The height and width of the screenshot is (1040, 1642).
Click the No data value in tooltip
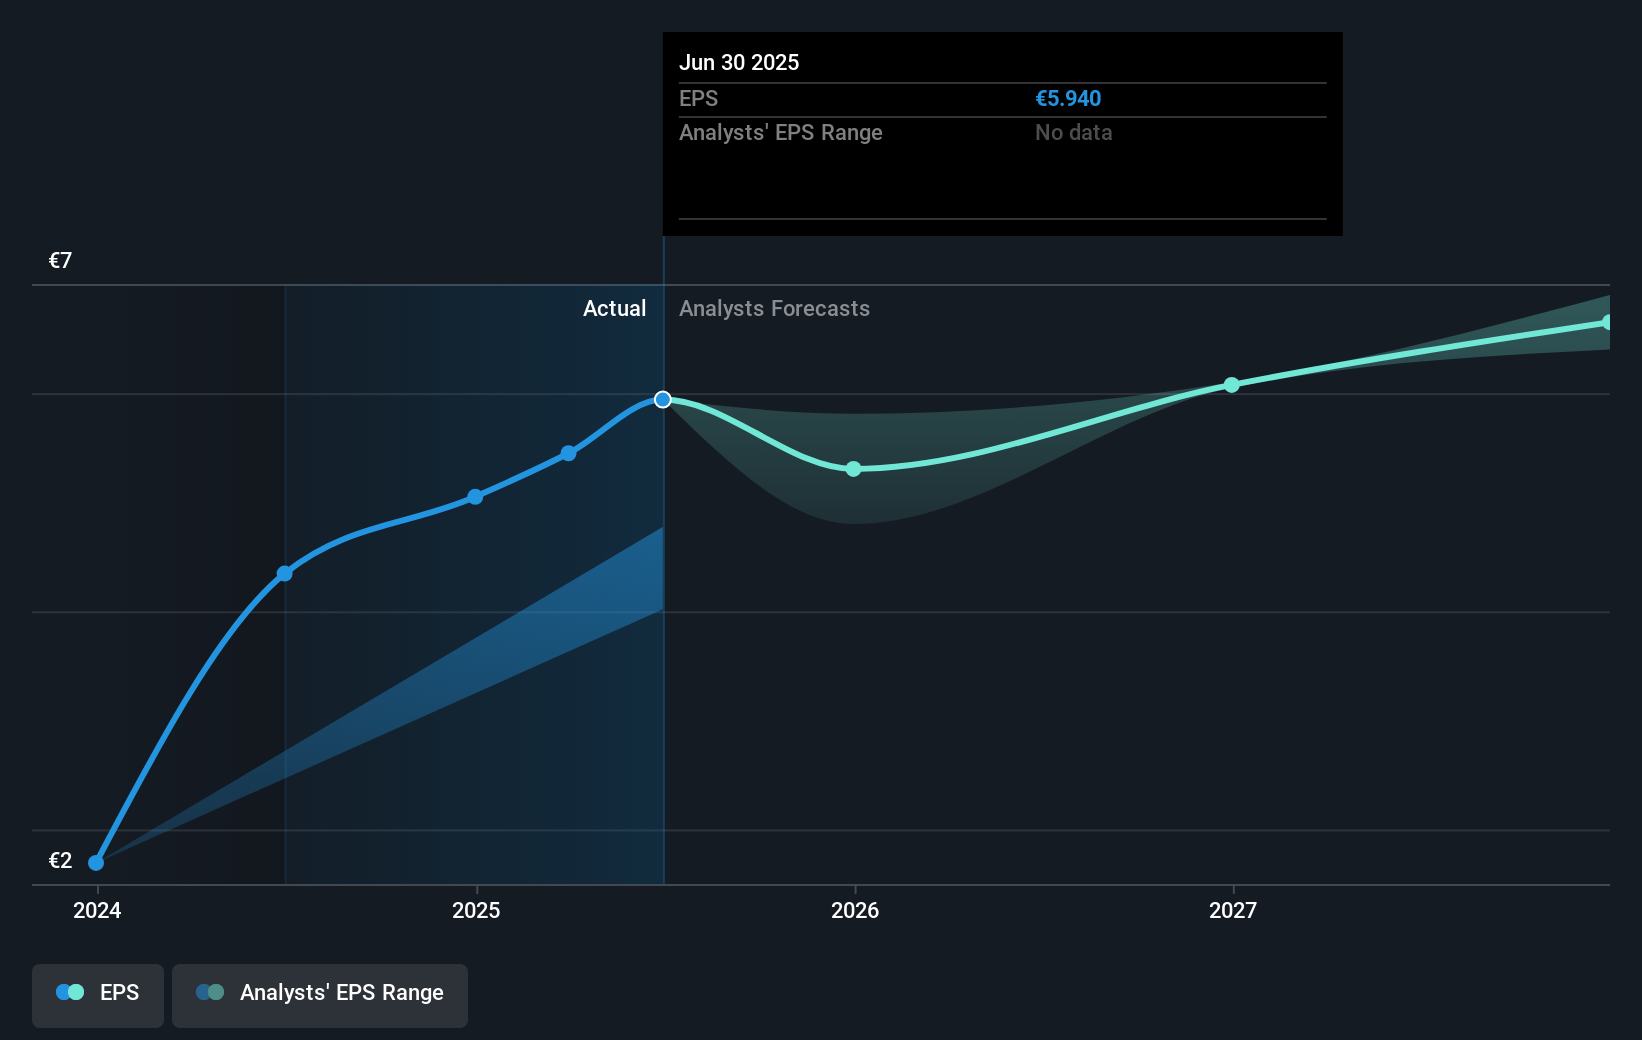[1073, 132]
